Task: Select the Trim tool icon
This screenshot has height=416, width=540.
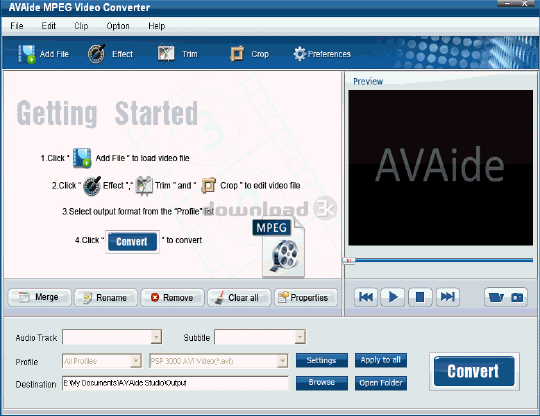Action: coord(166,54)
